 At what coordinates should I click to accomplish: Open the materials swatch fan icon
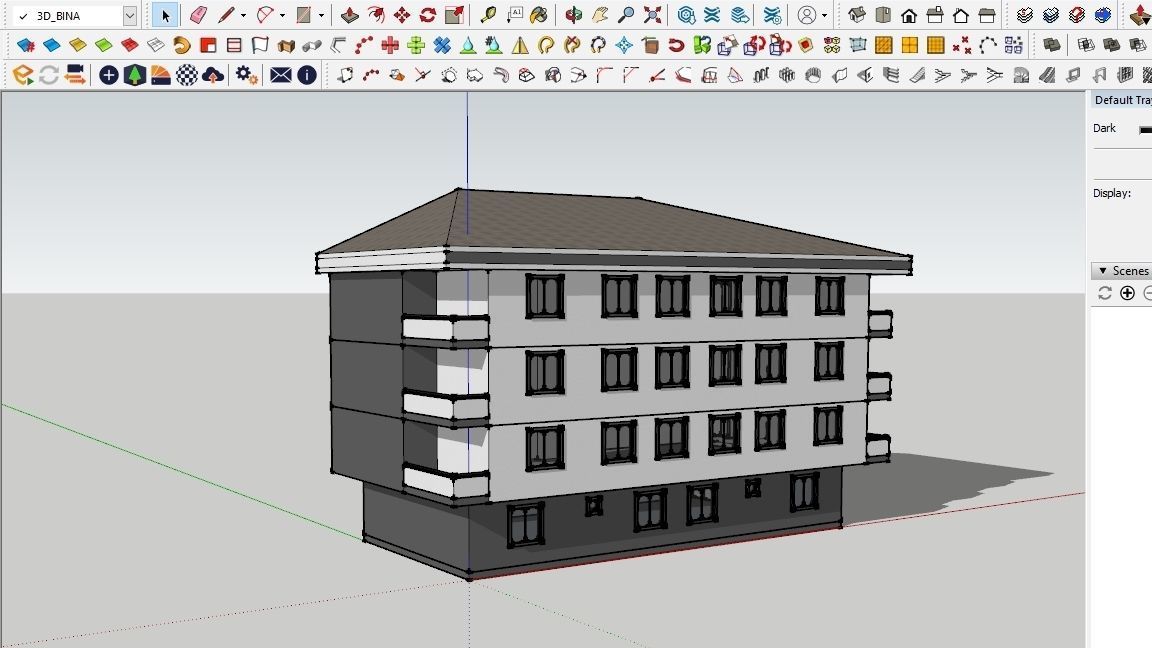161,75
